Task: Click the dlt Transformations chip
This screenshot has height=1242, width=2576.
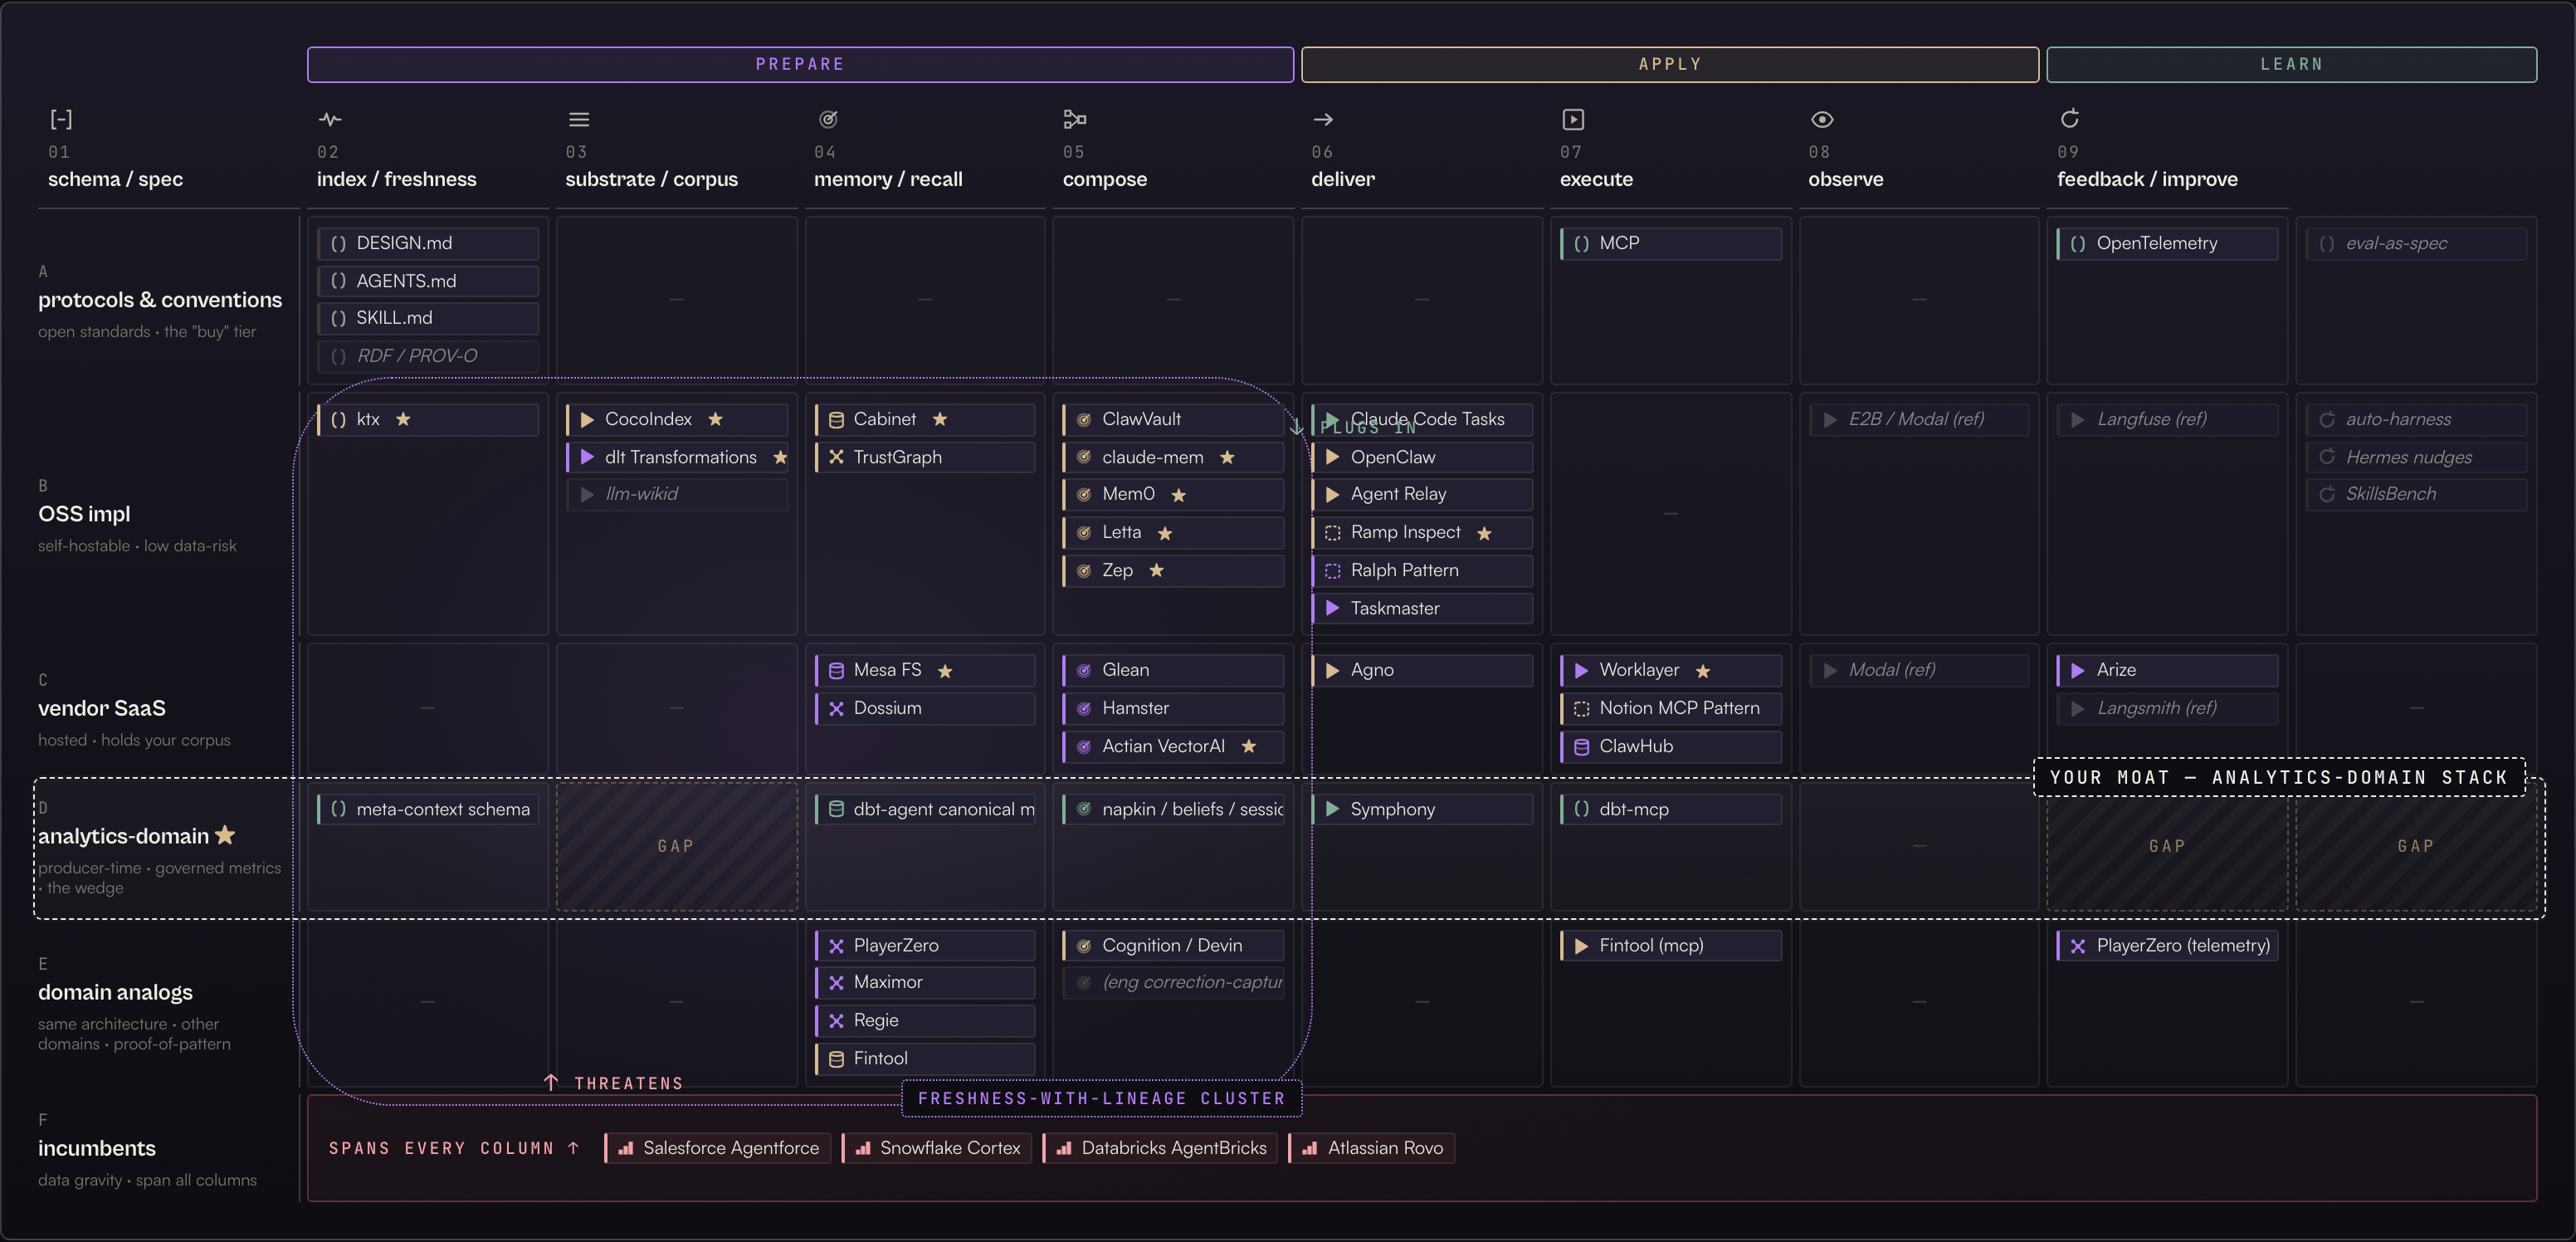Action: [677, 457]
